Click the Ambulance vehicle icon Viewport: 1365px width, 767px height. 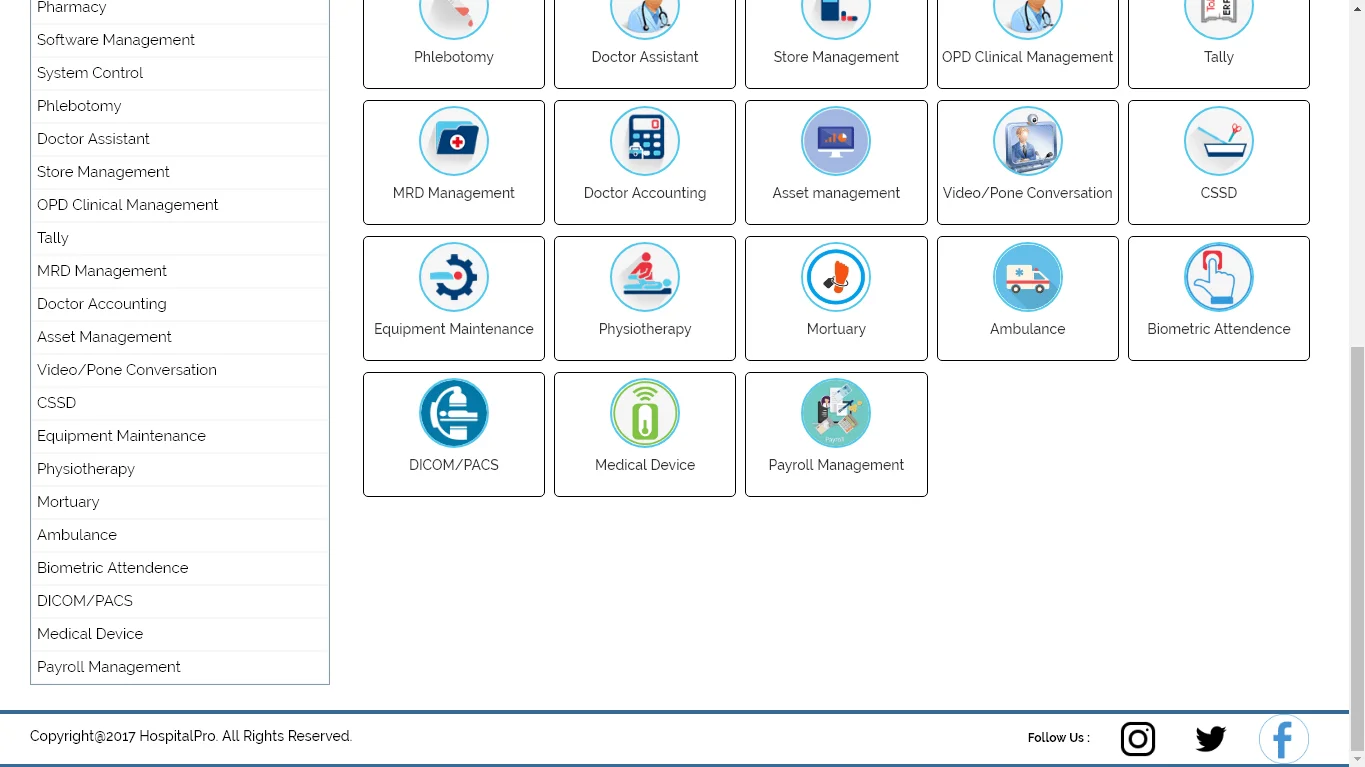click(1027, 277)
